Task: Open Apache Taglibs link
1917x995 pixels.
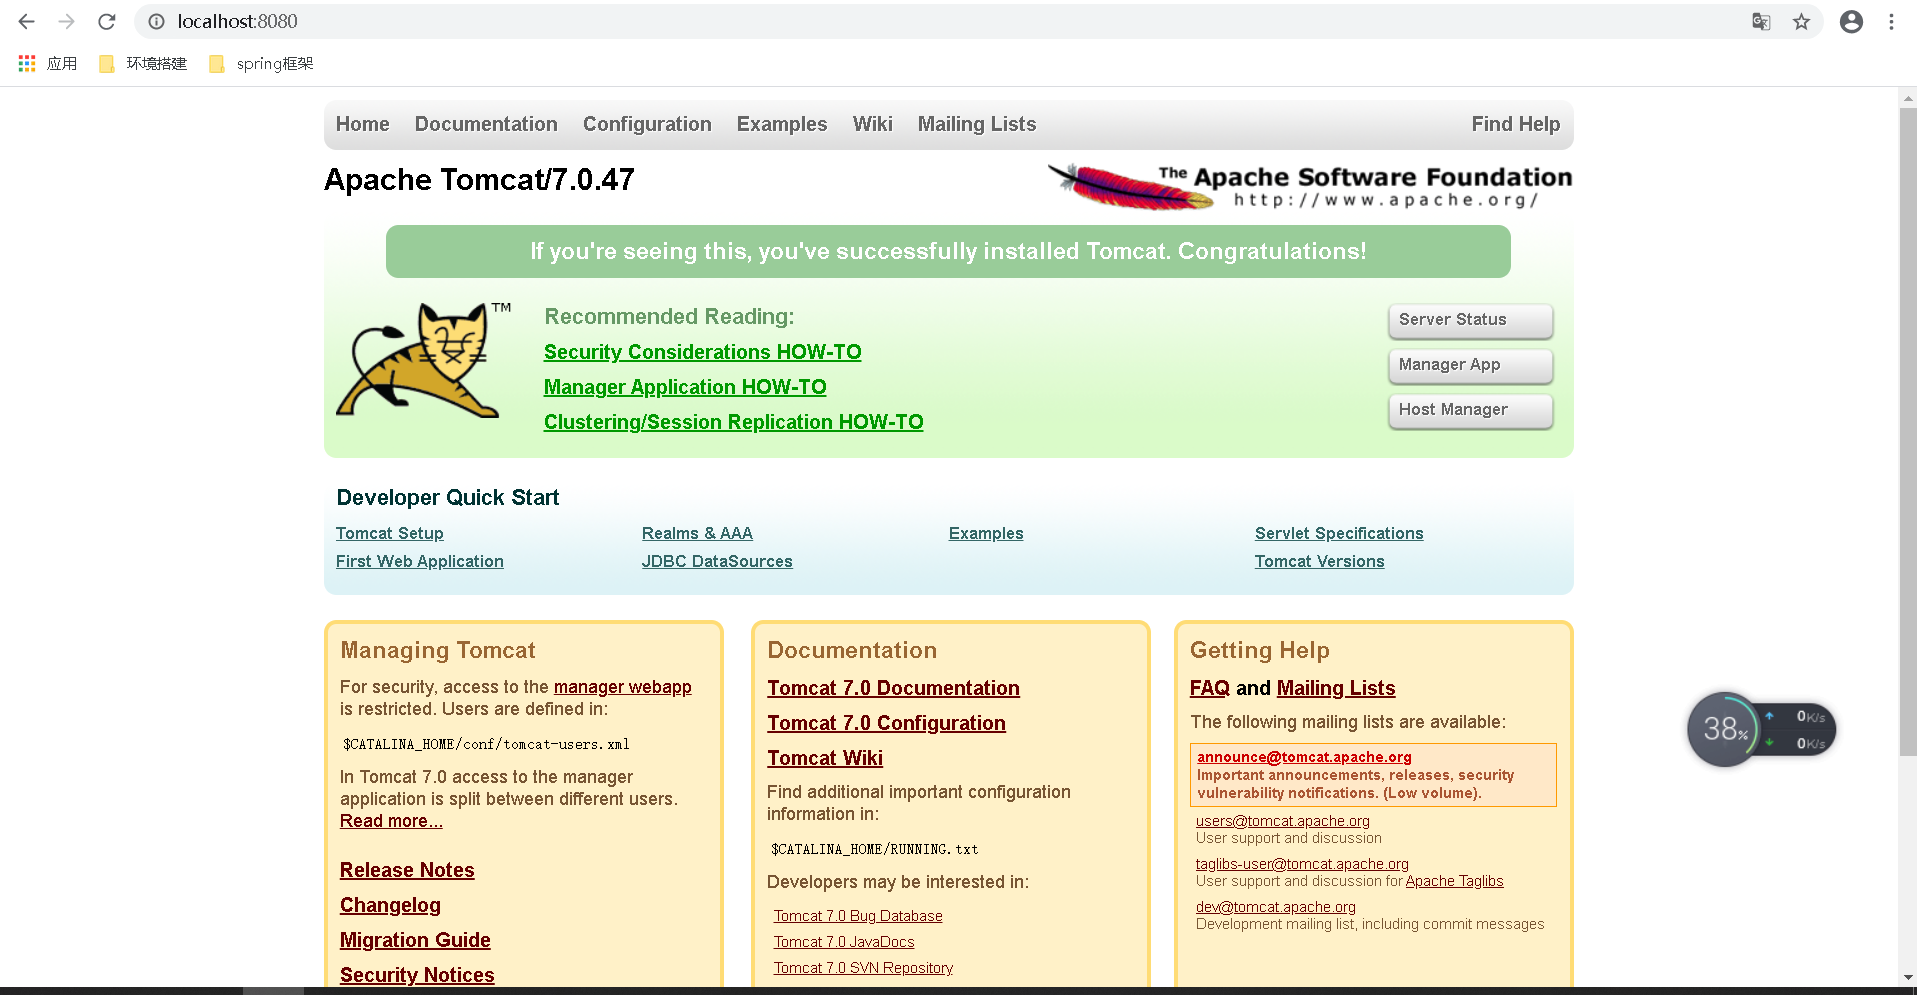Action: [x=1454, y=881]
